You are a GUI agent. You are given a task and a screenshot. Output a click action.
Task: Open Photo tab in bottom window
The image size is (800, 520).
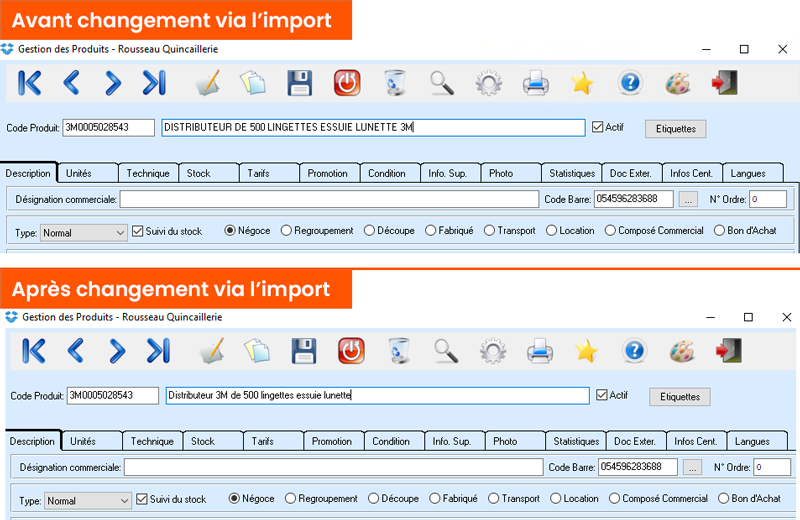tap(515, 441)
